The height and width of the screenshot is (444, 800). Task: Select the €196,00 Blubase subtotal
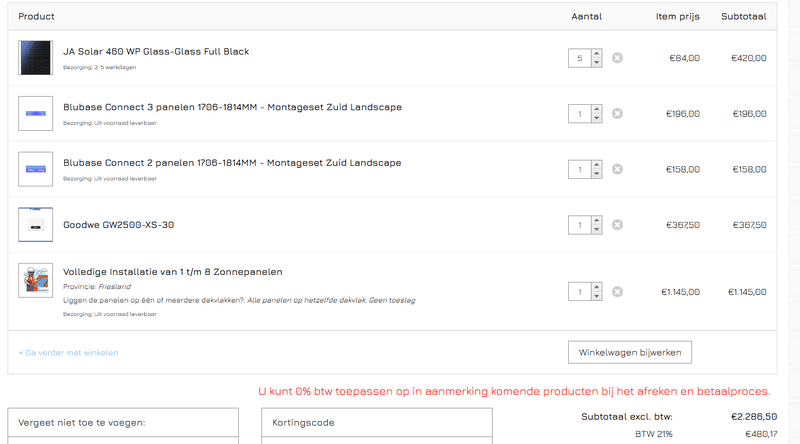tap(749, 114)
